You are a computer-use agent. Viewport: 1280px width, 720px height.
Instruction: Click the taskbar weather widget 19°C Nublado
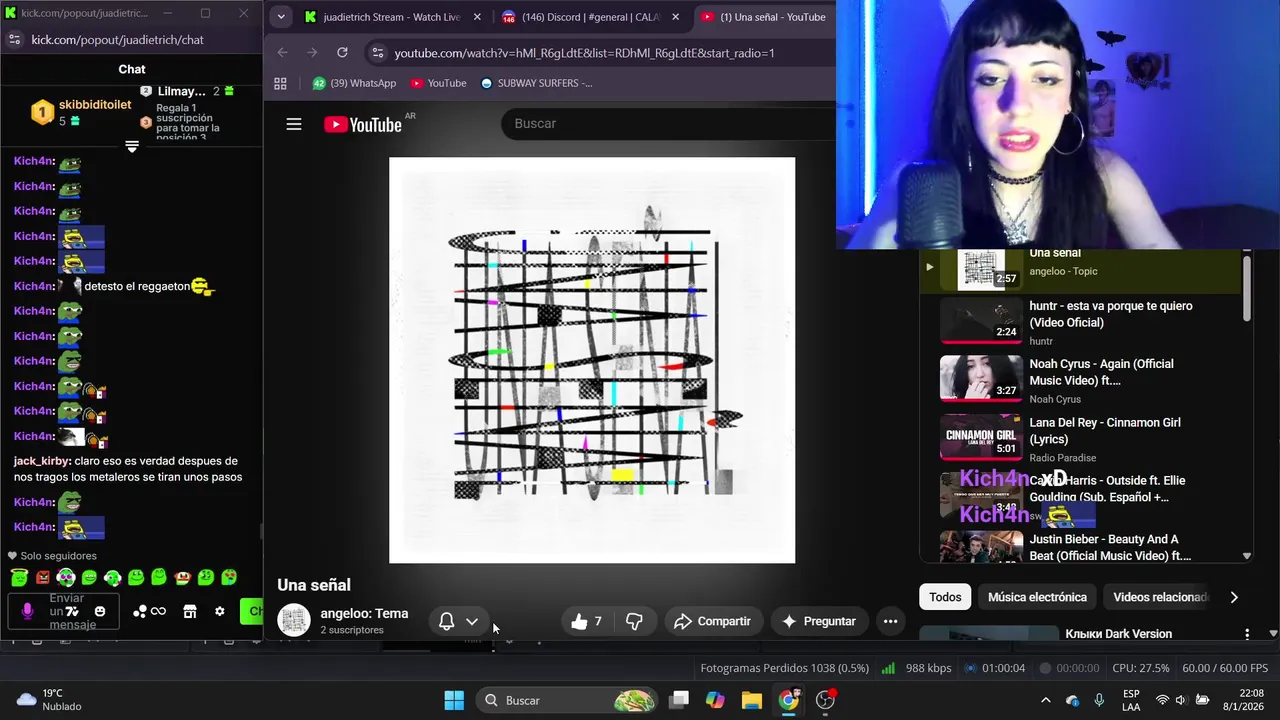pyautogui.click(x=50, y=699)
